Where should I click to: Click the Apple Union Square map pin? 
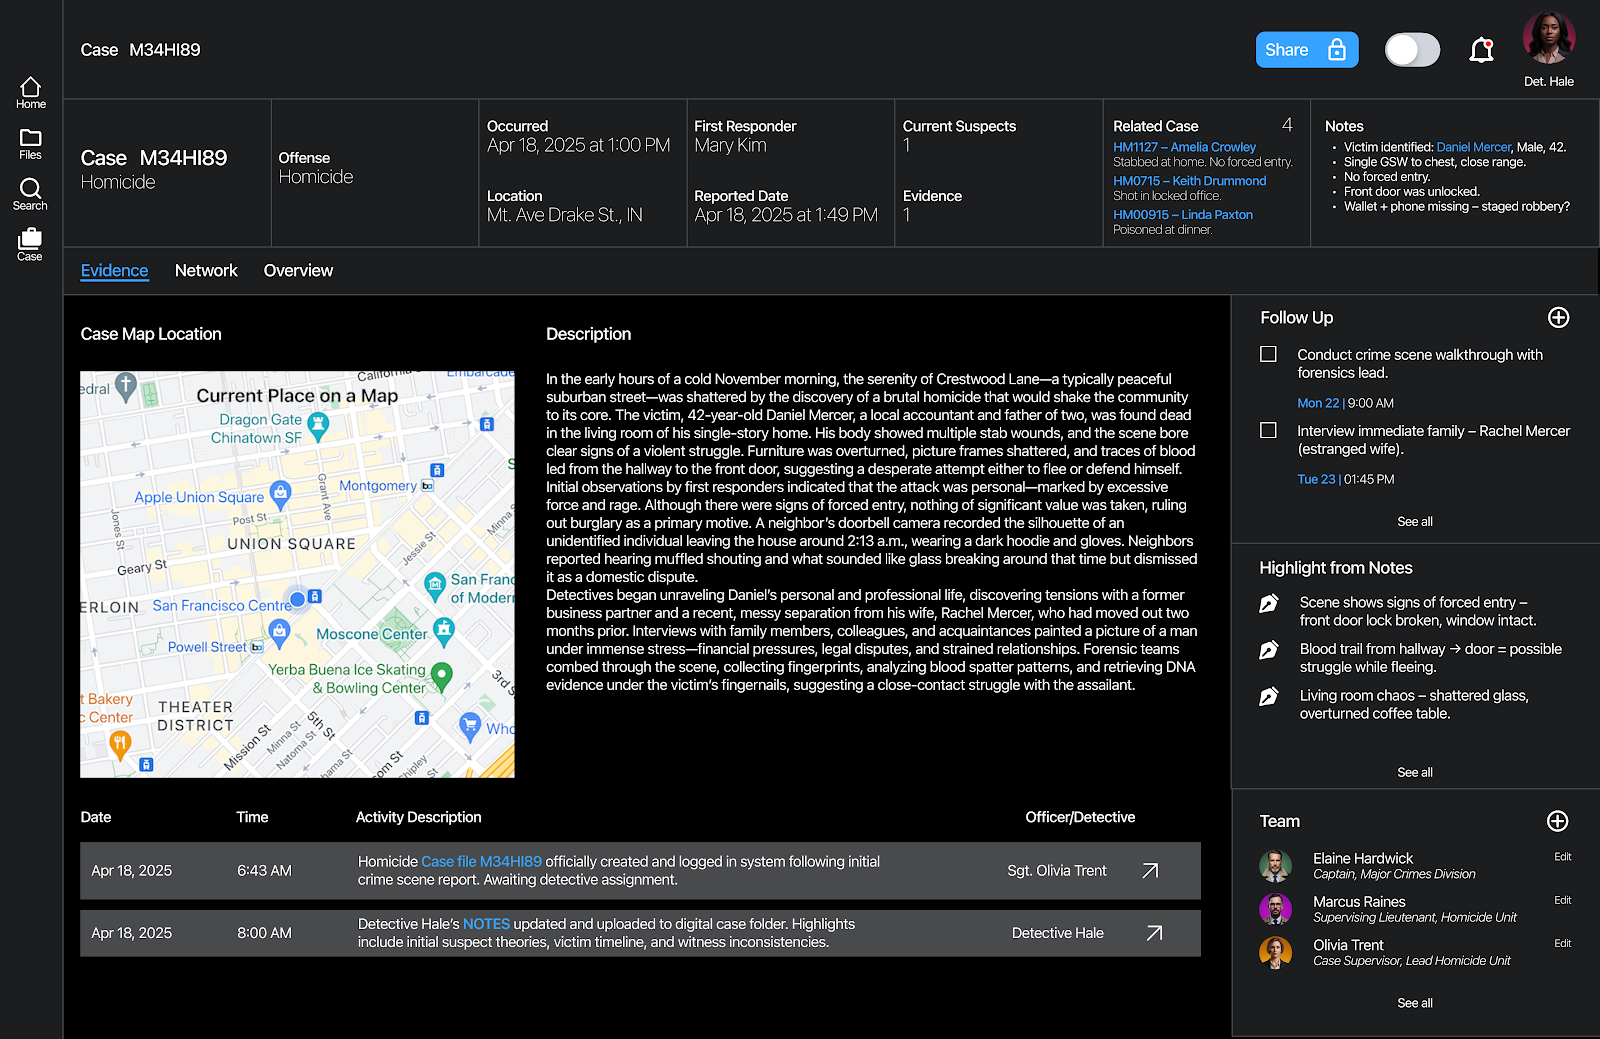281,493
